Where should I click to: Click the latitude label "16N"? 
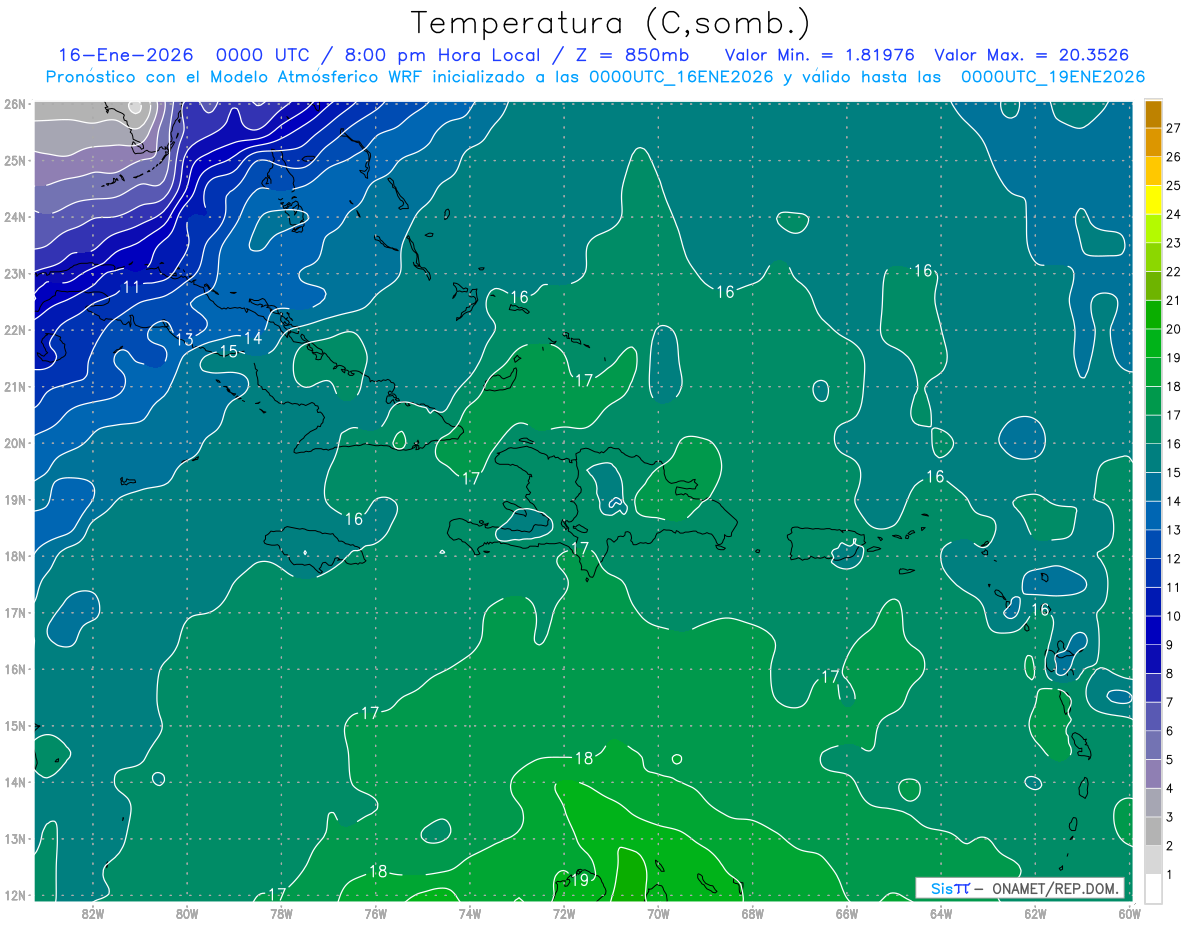pos(14,669)
